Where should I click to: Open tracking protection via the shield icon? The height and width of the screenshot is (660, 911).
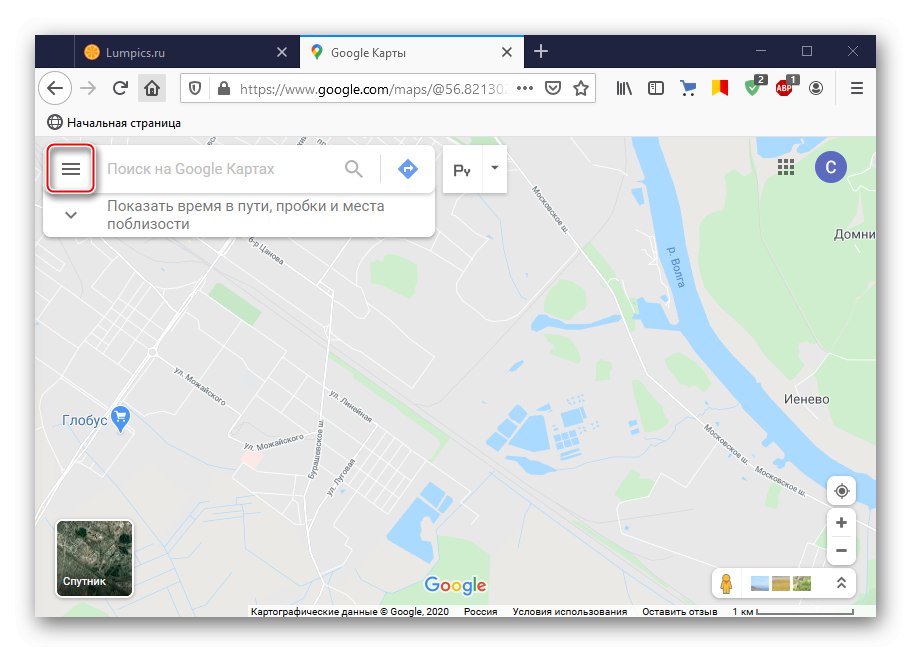coord(194,88)
